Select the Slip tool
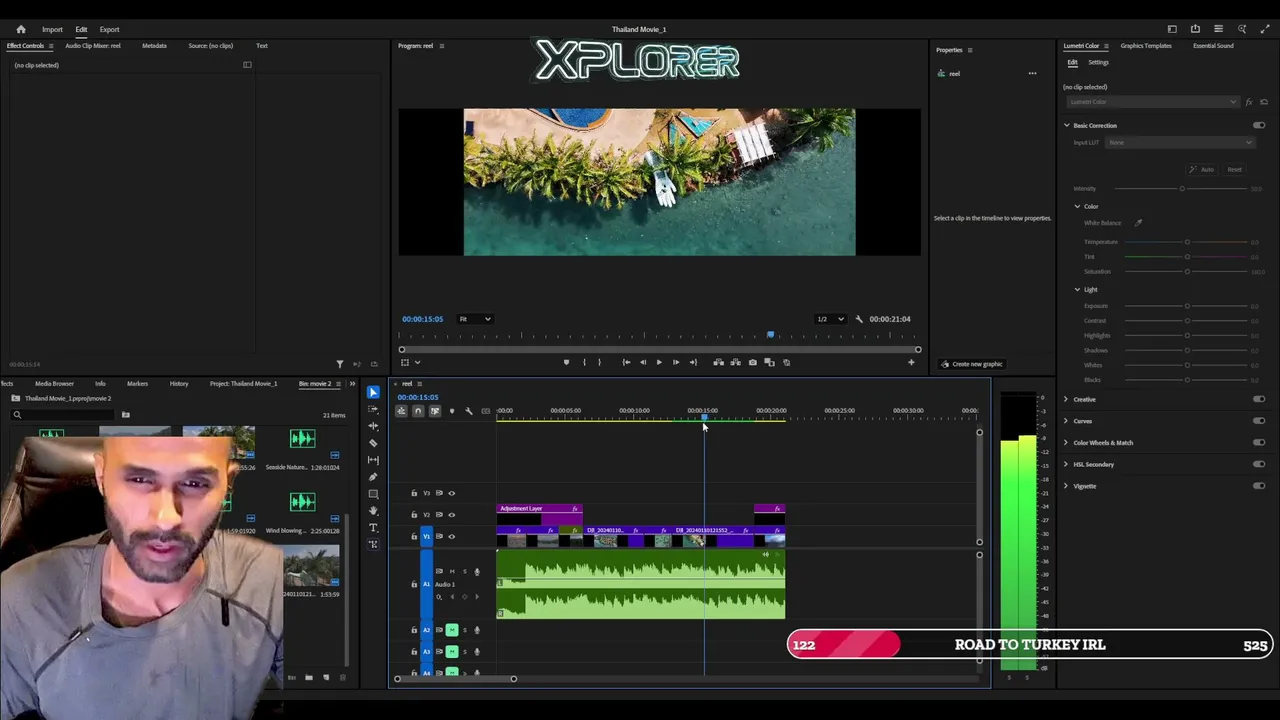The height and width of the screenshot is (720, 1280). [373, 460]
